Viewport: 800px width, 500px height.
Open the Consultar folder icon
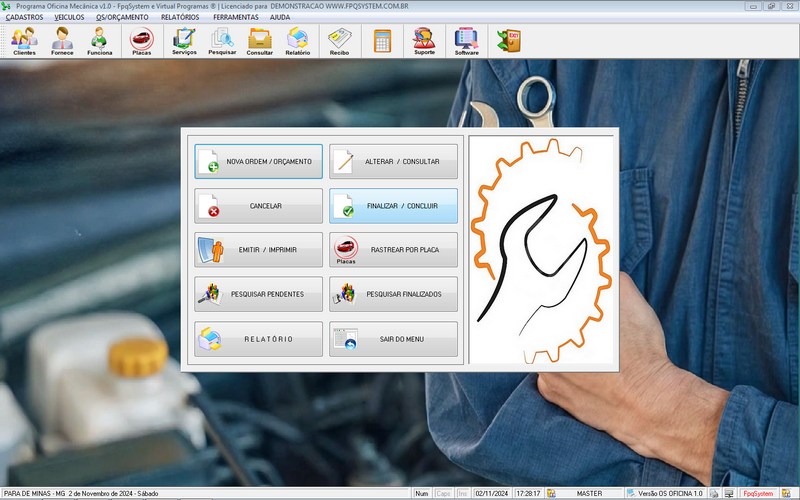click(259, 41)
